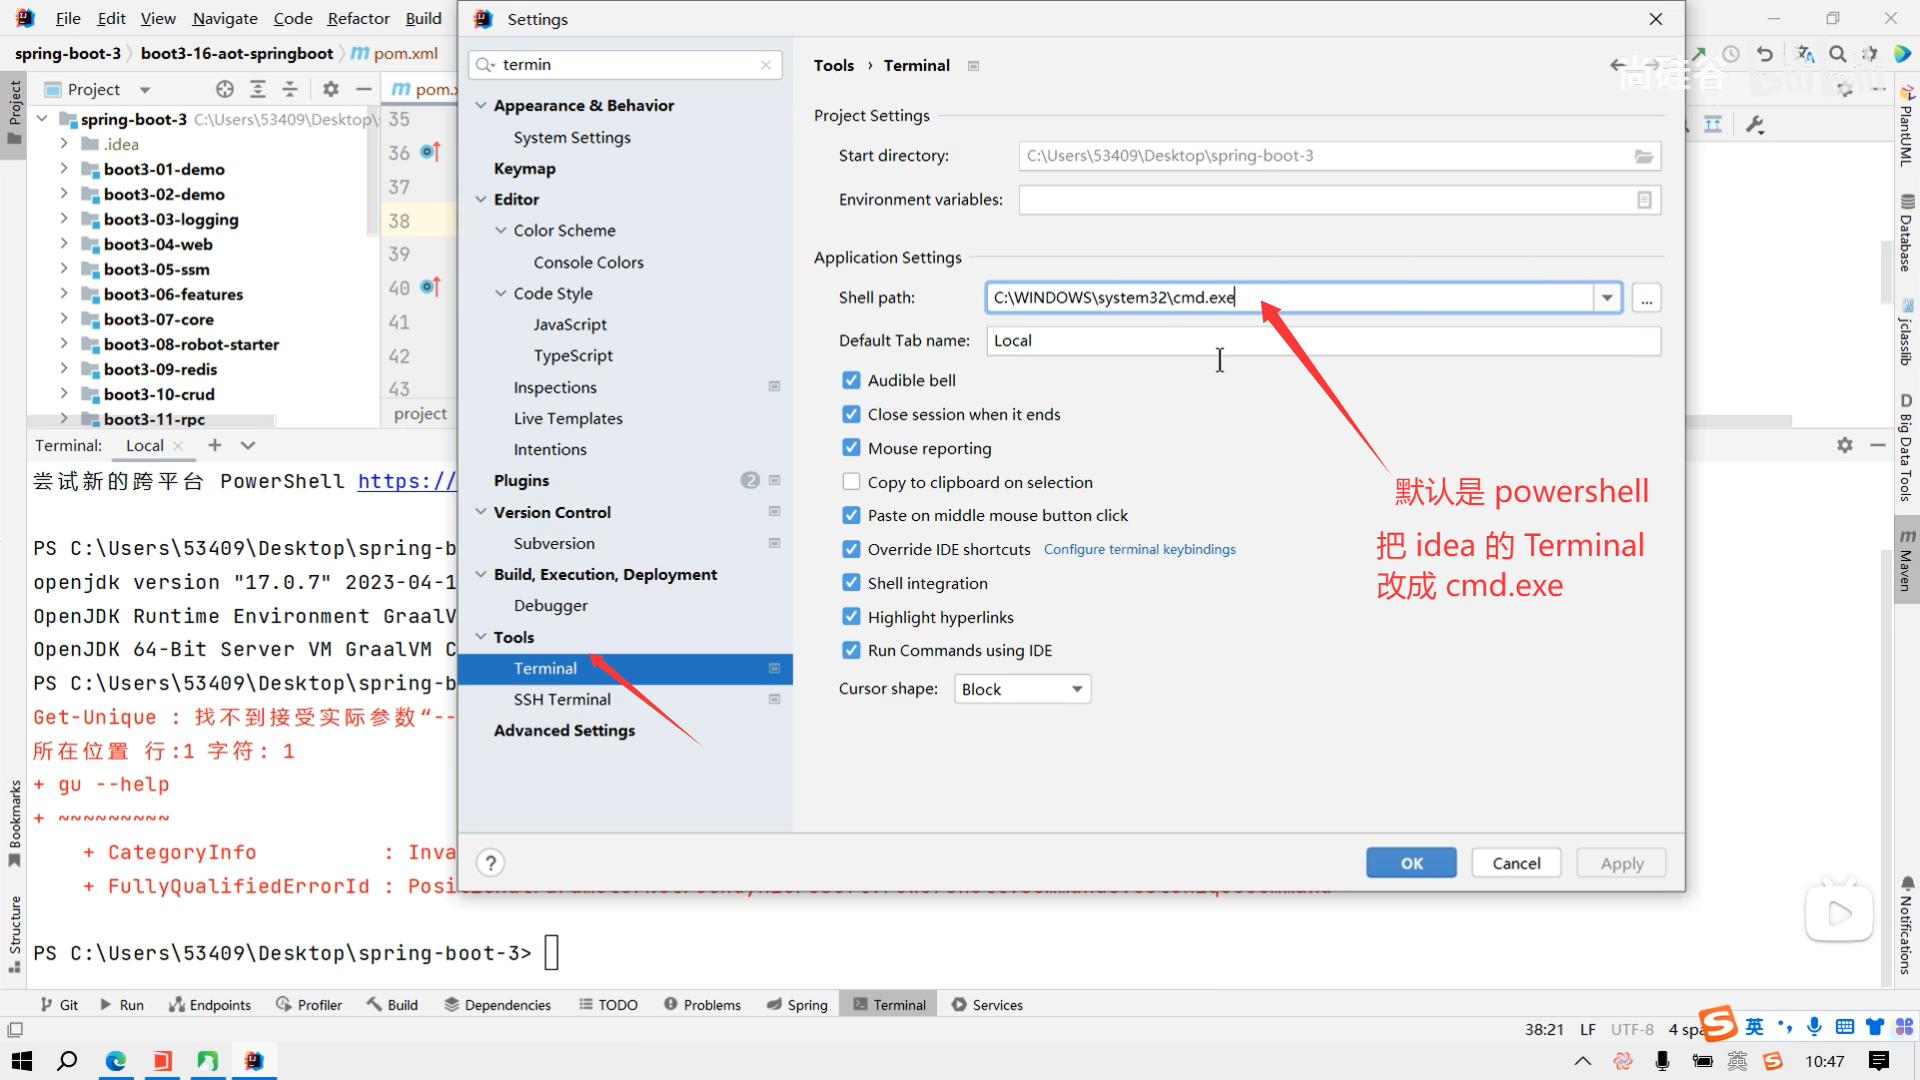Image resolution: width=1920 pixels, height=1080 pixels.
Task: Click the Windows Start button
Action: (22, 1061)
